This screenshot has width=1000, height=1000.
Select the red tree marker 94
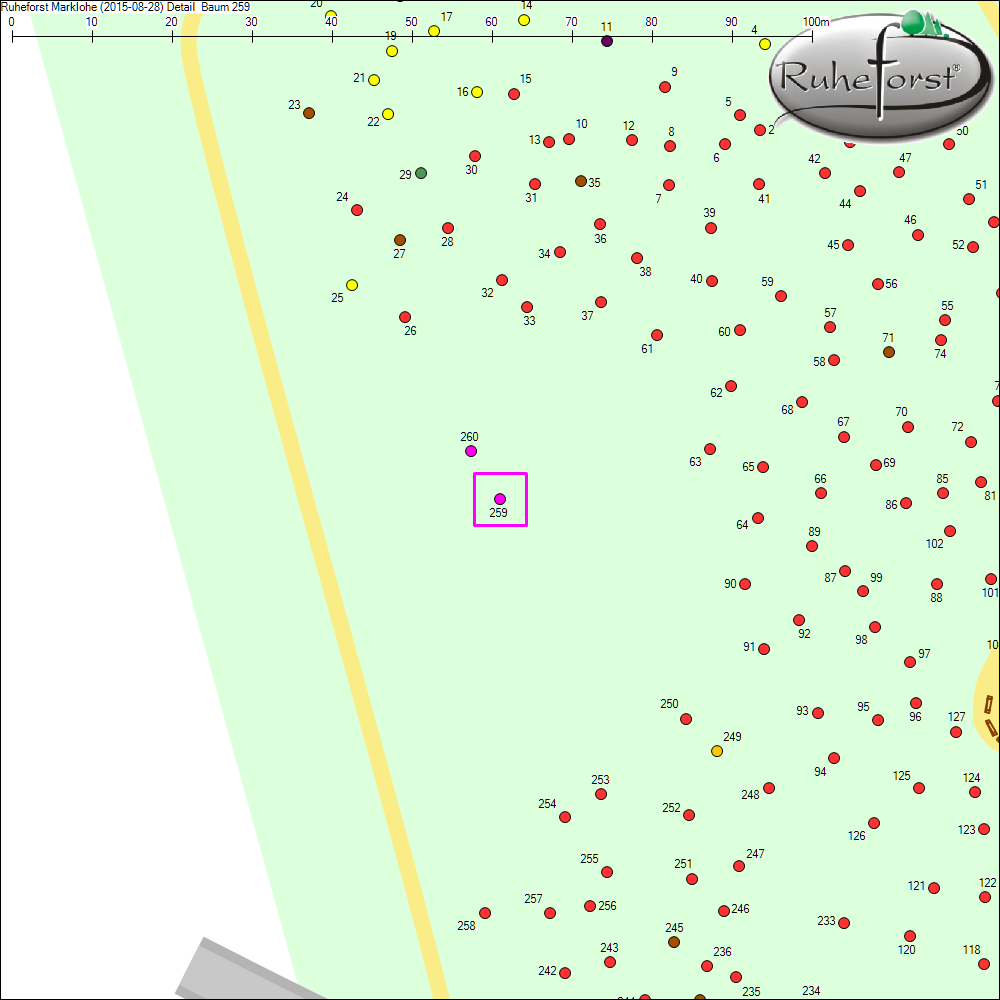click(x=834, y=758)
